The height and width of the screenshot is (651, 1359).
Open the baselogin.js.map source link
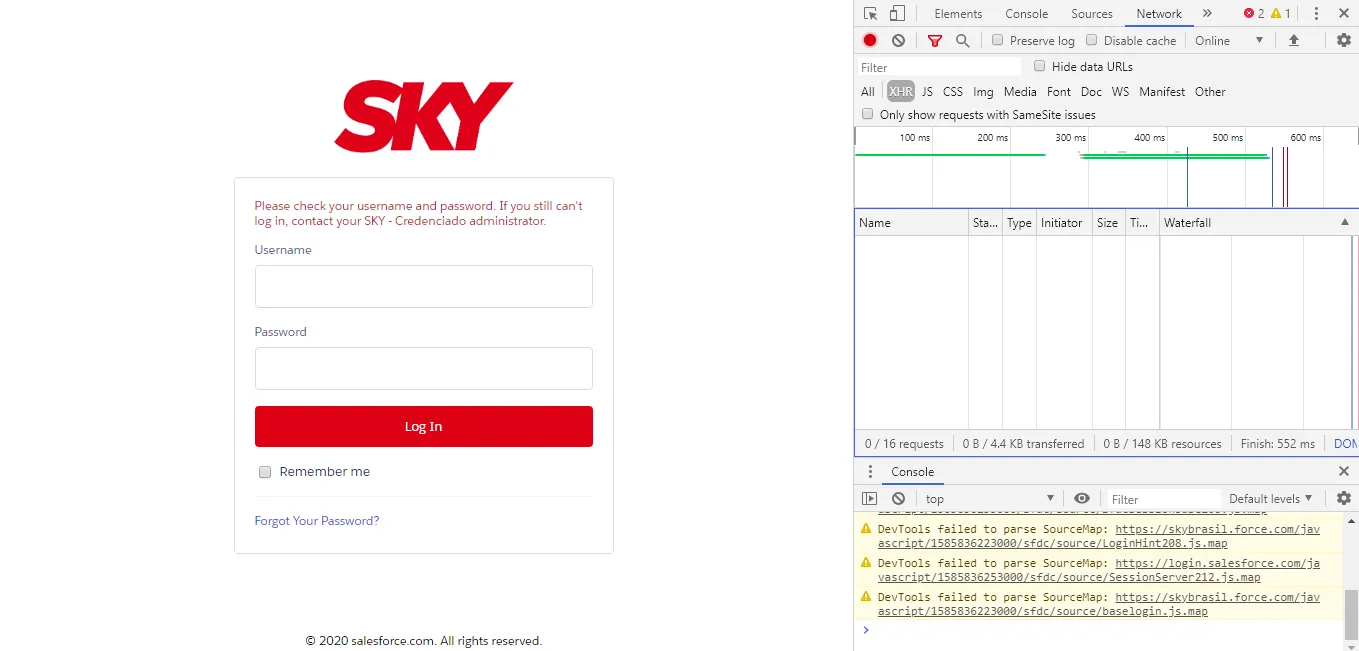(x=1099, y=604)
